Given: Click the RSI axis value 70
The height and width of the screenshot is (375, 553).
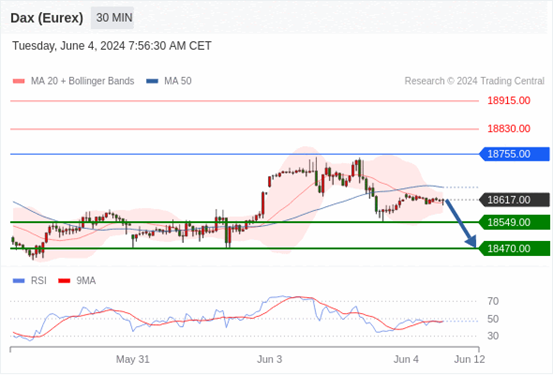Looking at the screenshot, I should pyautogui.click(x=493, y=301).
